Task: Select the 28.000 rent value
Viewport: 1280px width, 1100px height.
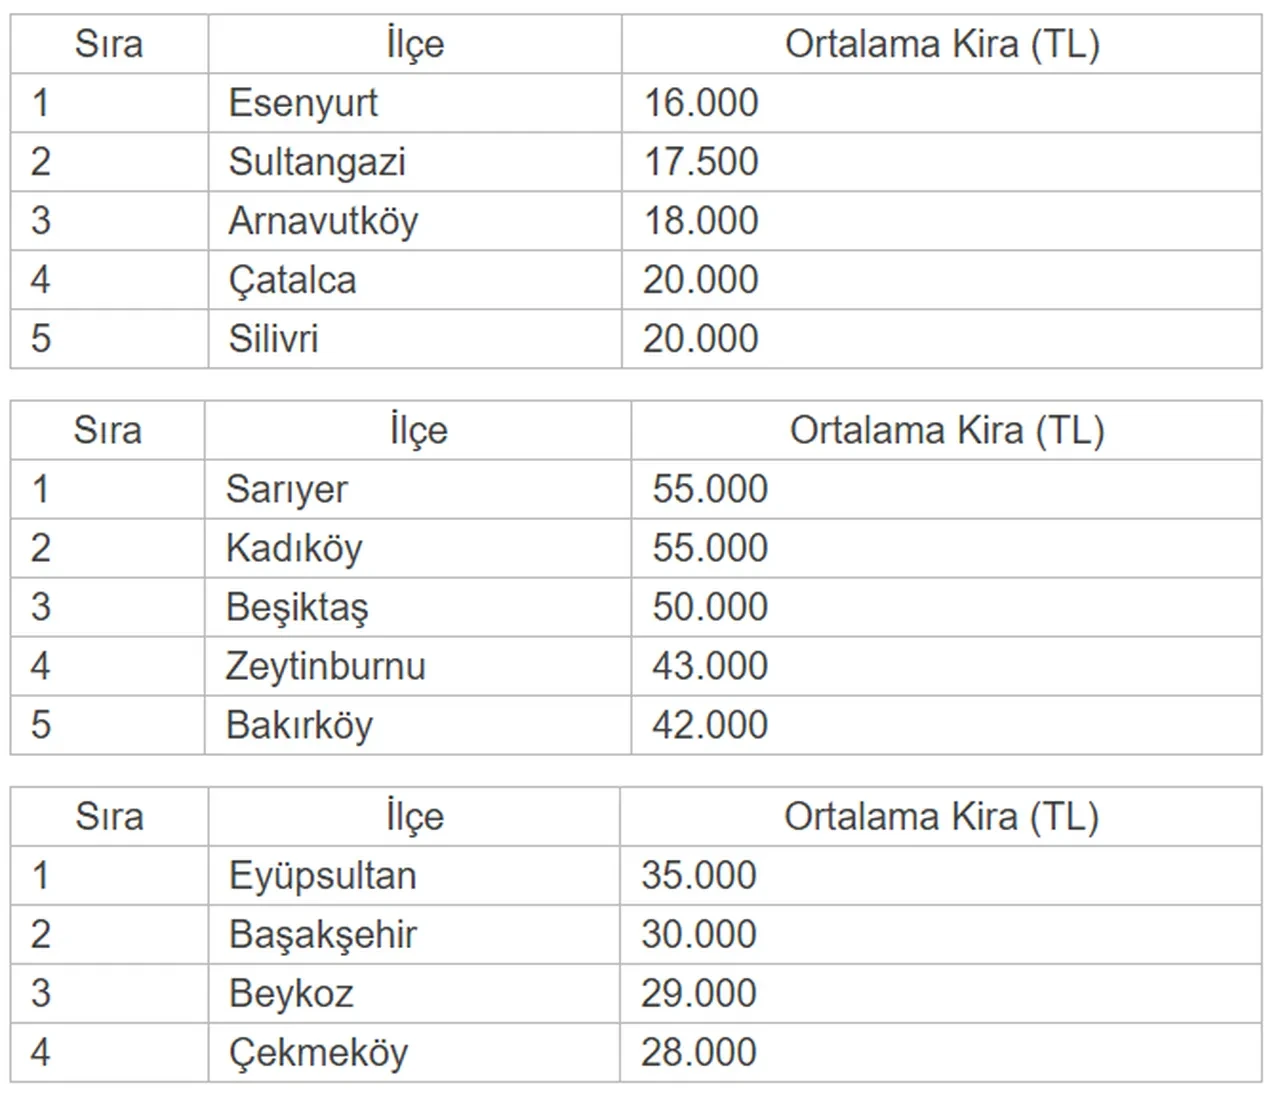Action: pos(699,1053)
